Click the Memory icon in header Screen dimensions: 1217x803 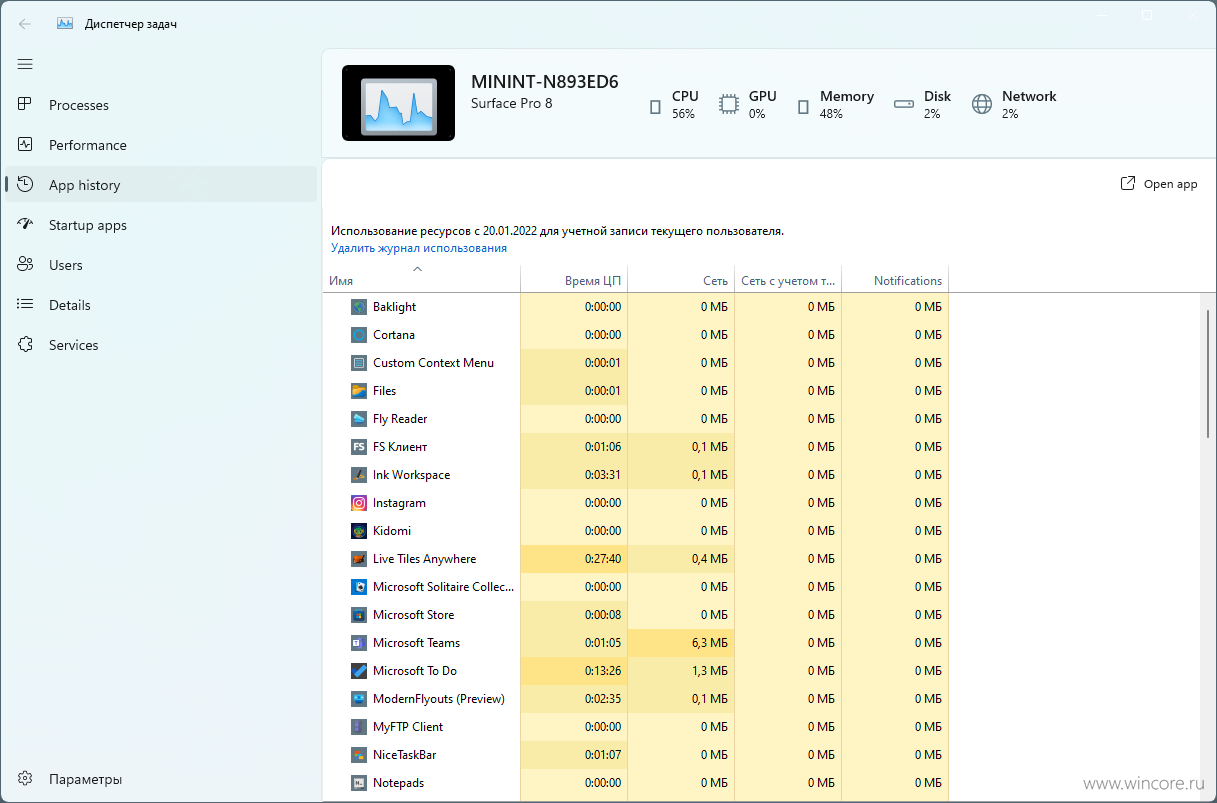coord(802,105)
